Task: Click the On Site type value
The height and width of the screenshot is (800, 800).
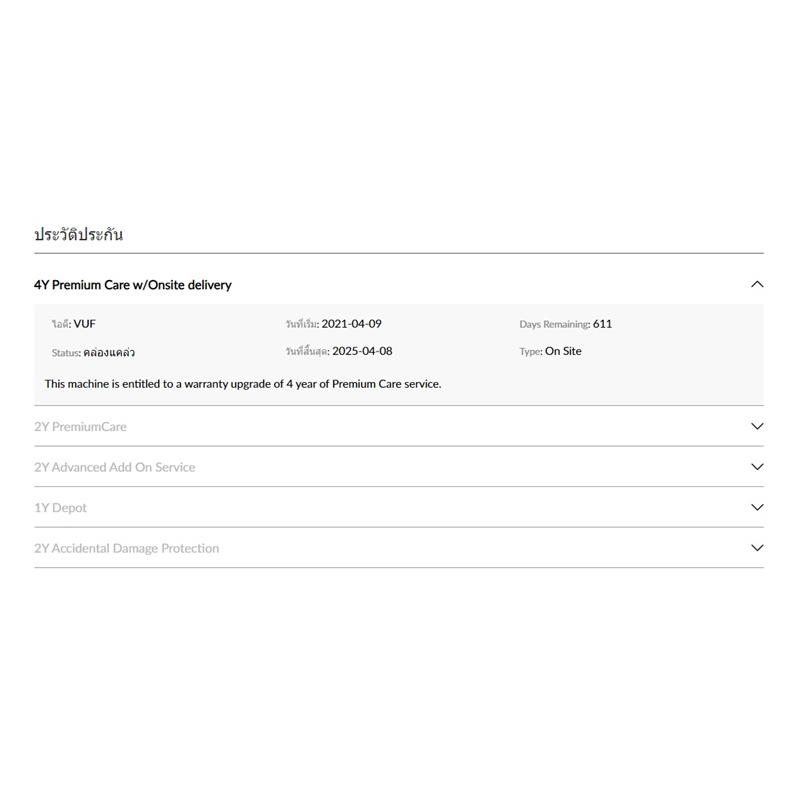Action: [x=563, y=351]
